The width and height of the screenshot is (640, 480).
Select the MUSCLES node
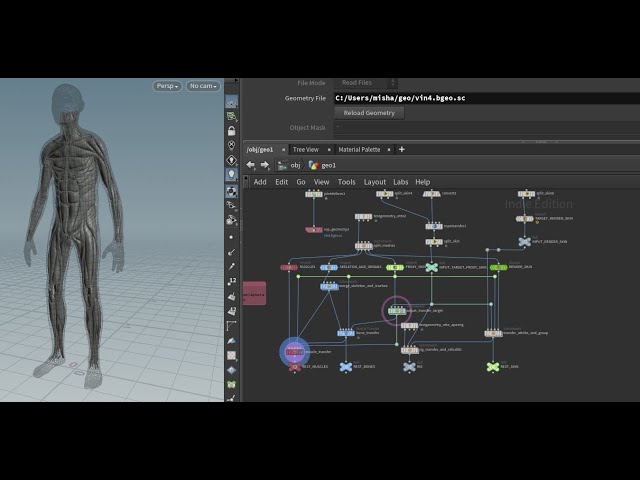point(289,268)
